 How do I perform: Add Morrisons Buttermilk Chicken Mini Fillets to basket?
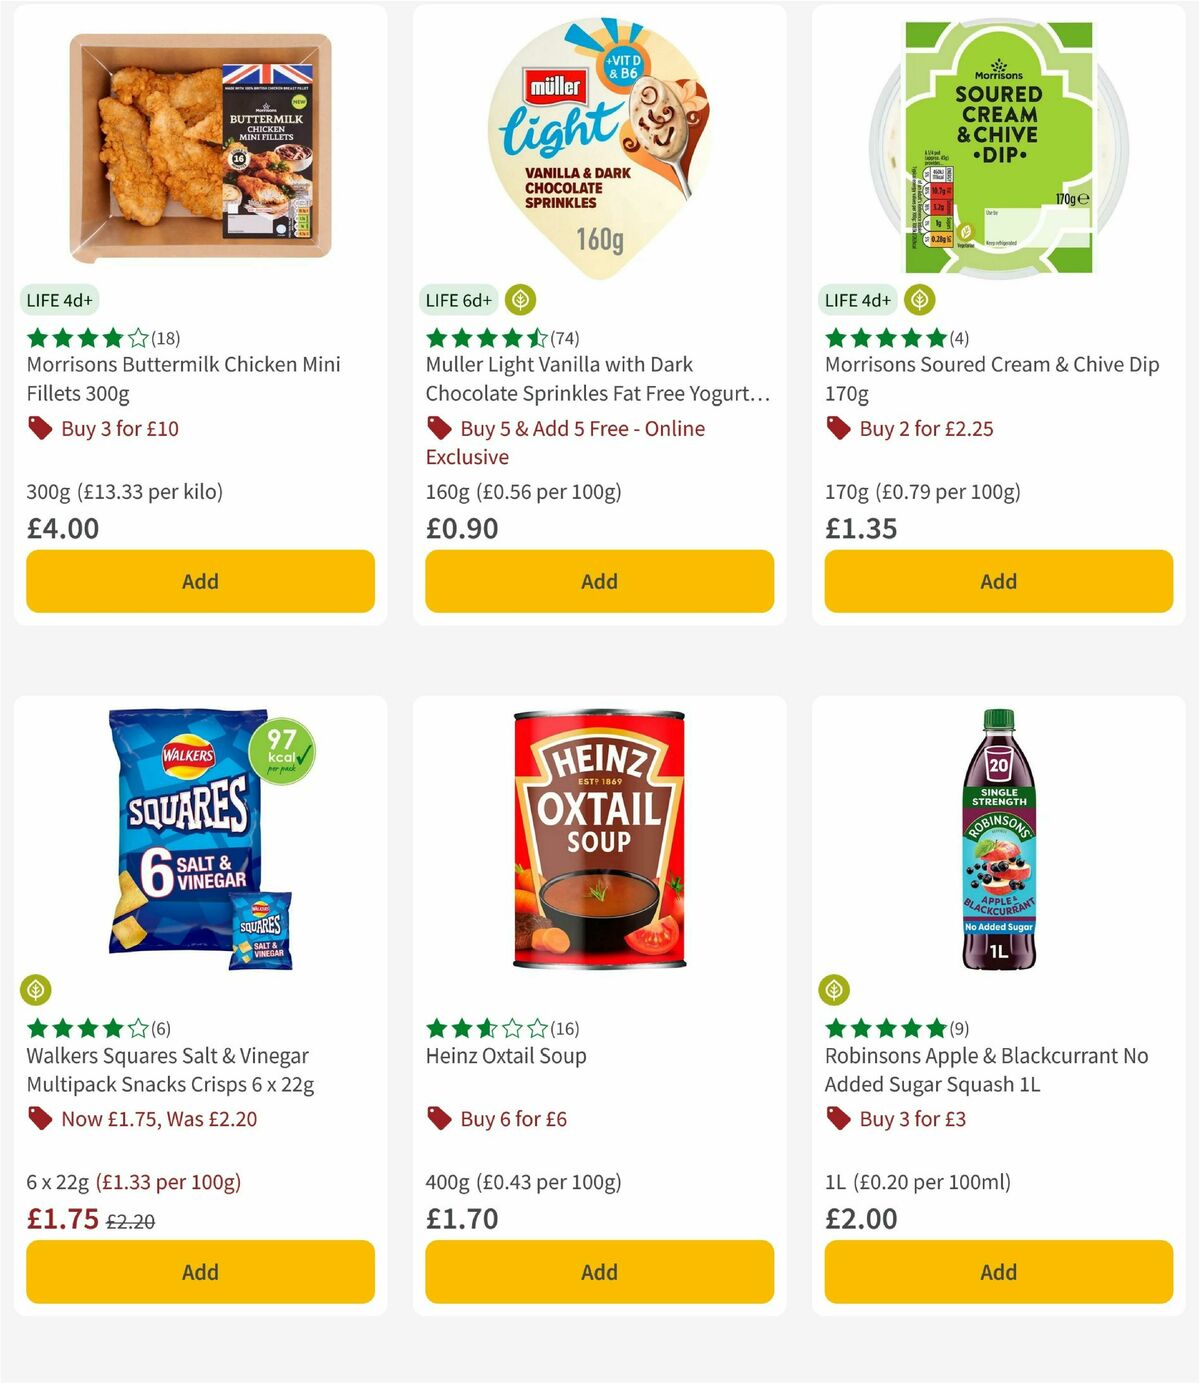coord(199,581)
